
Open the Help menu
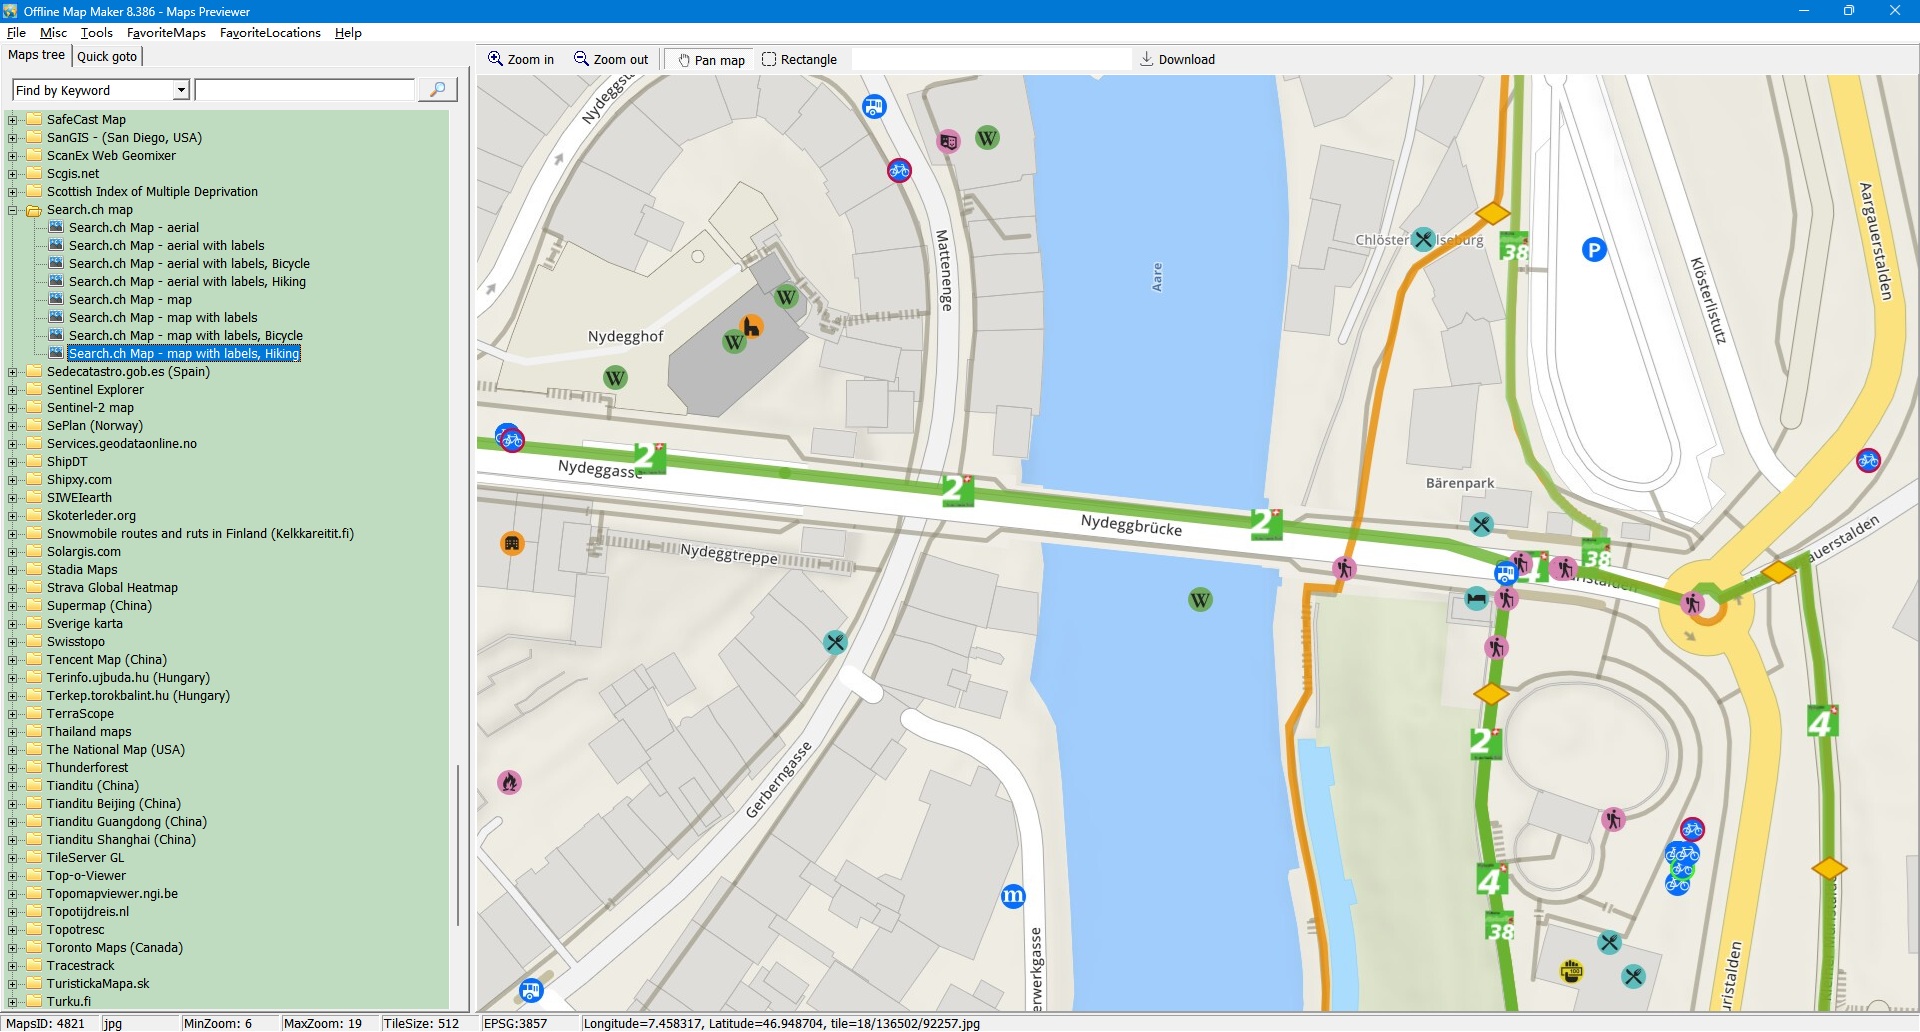(x=348, y=33)
